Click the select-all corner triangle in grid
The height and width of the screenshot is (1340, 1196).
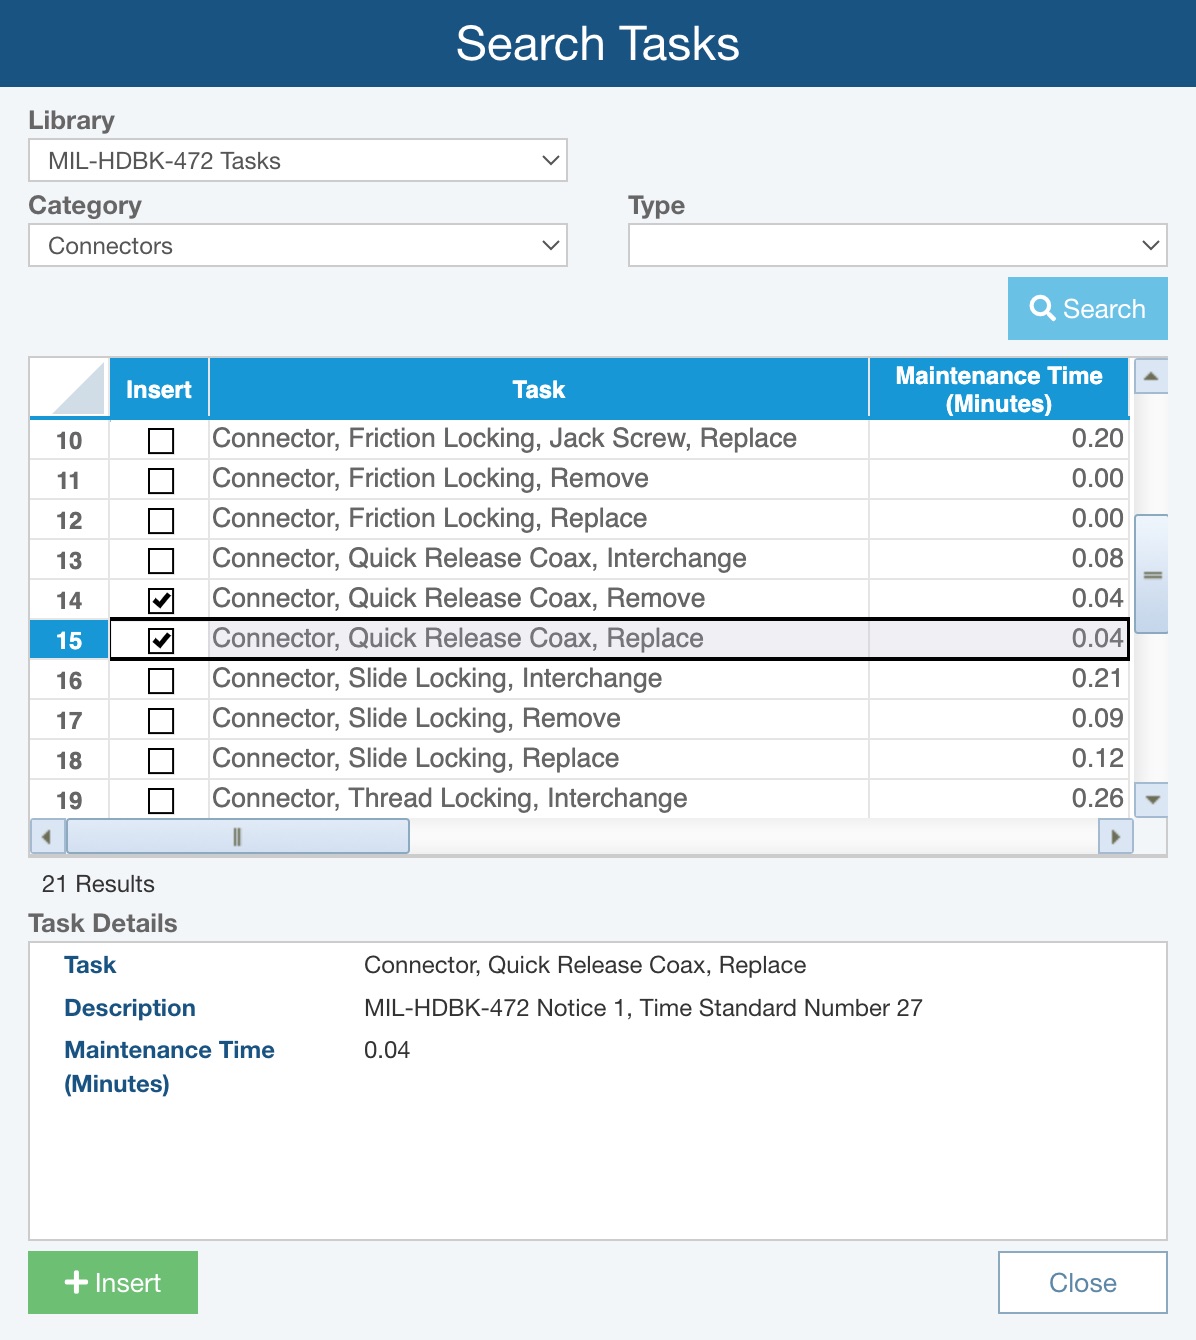[70, 389]
